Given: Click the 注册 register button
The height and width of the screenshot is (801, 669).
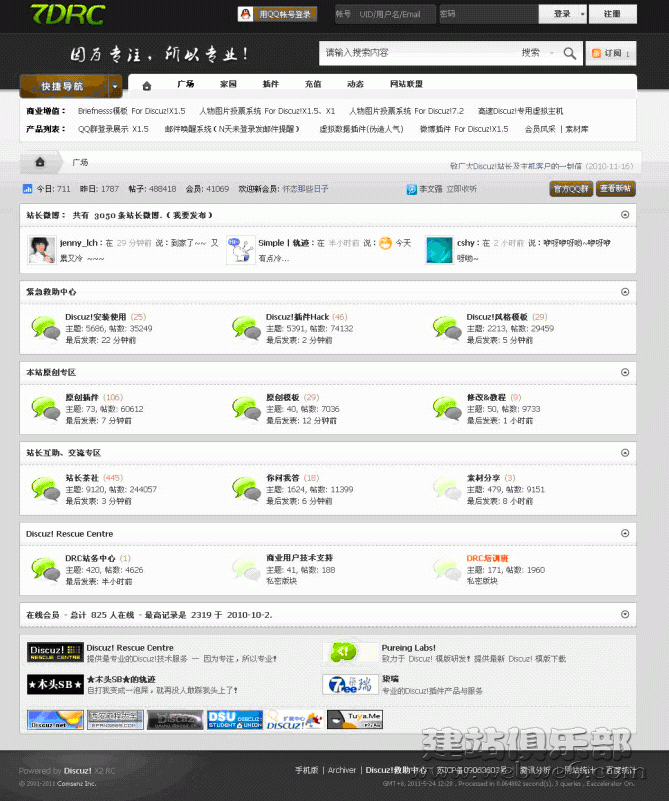Looking at the screenshot, I should [x=612, y=14].
